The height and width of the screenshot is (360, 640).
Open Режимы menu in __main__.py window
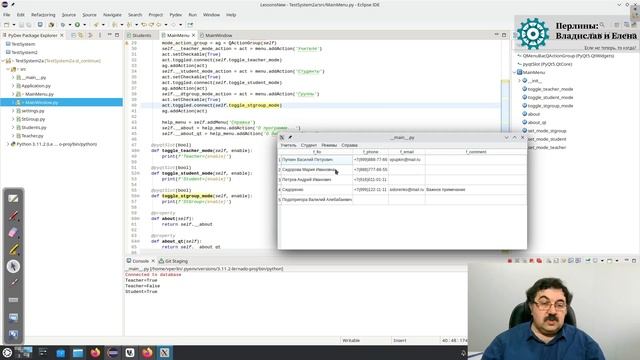pyautogui.click(x=329, y=145)
